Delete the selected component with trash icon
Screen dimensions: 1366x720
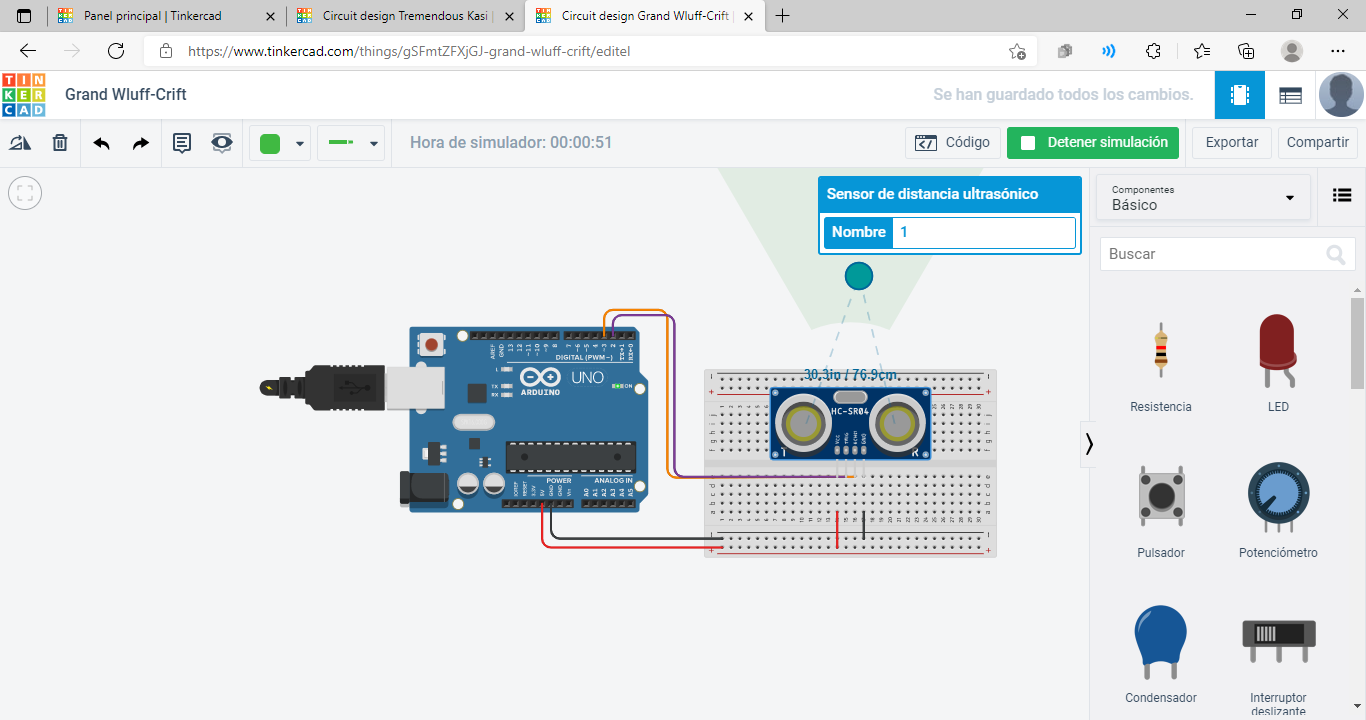[x=60, y=143]
